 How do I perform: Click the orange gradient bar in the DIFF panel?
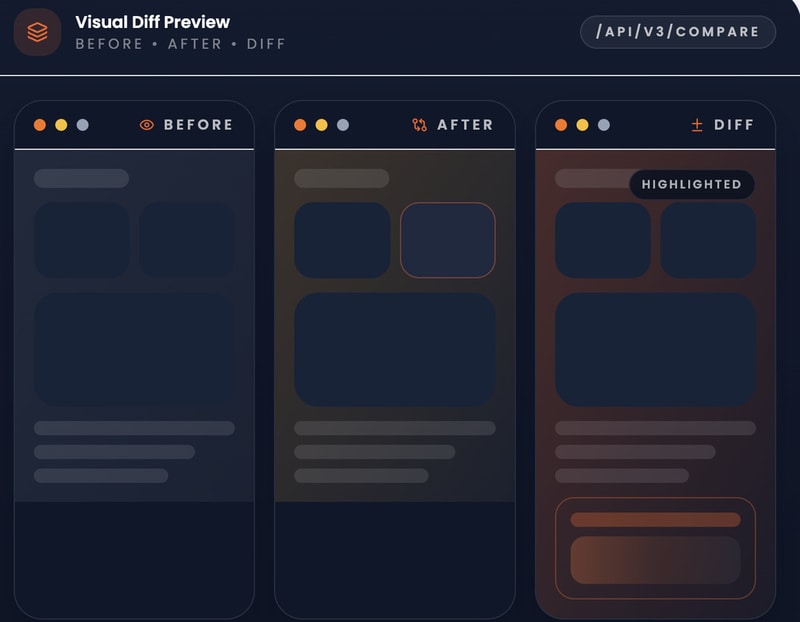655,560
